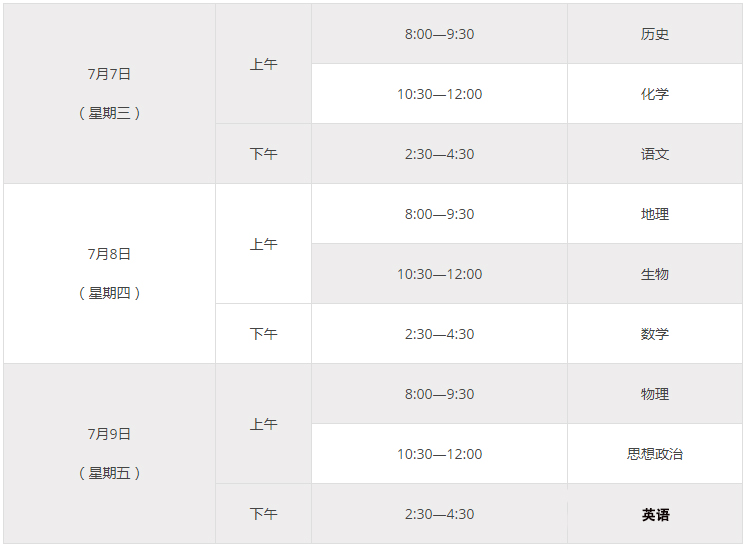Select the 生物 subject cell

[x=655, y=274]
